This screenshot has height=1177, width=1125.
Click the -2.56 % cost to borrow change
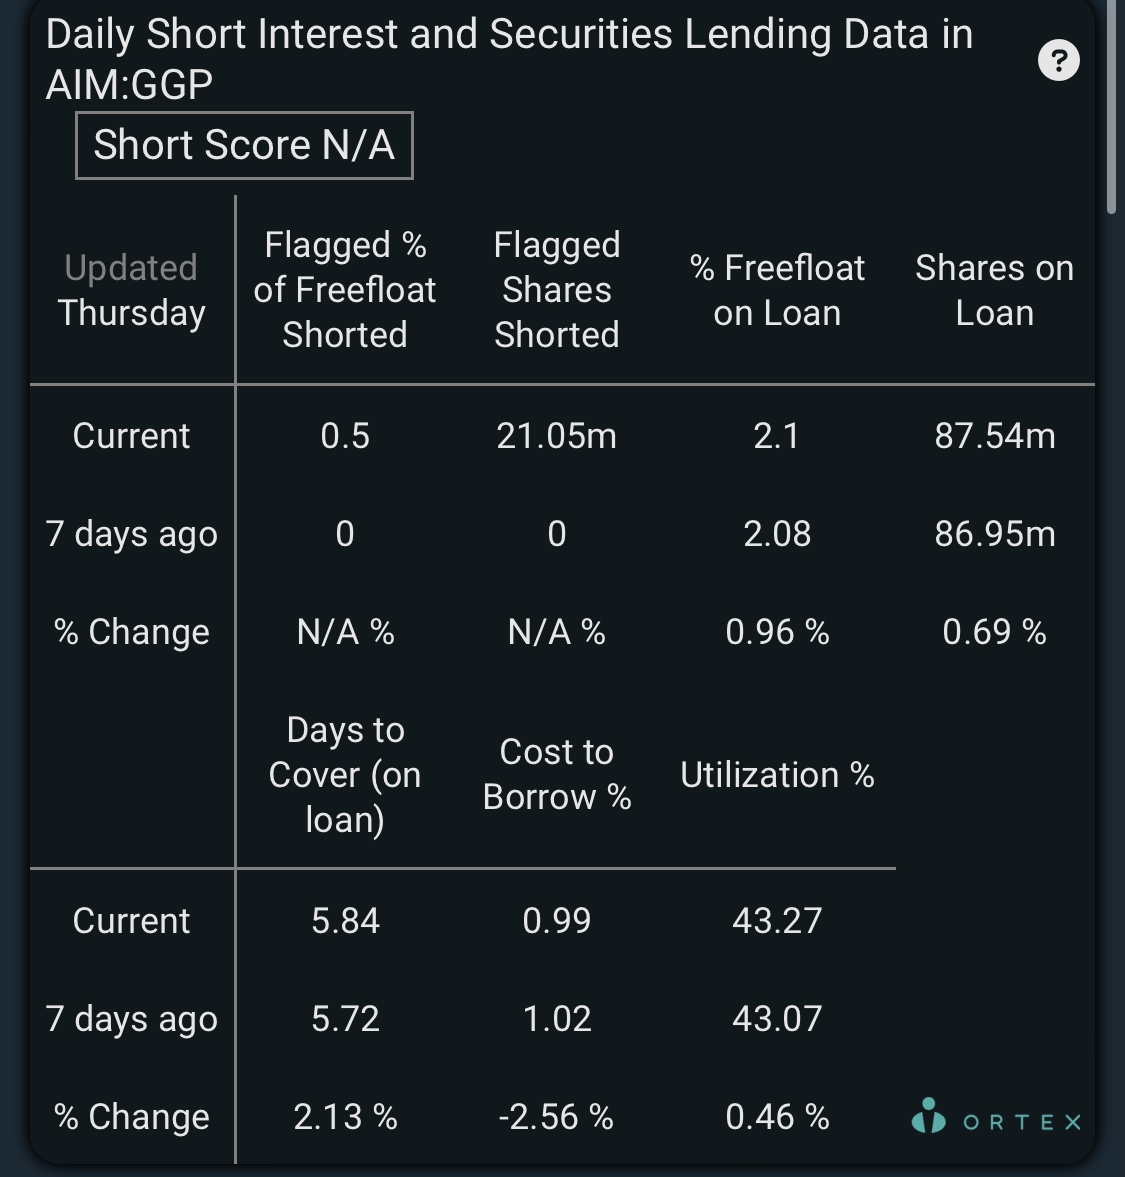557,1117
